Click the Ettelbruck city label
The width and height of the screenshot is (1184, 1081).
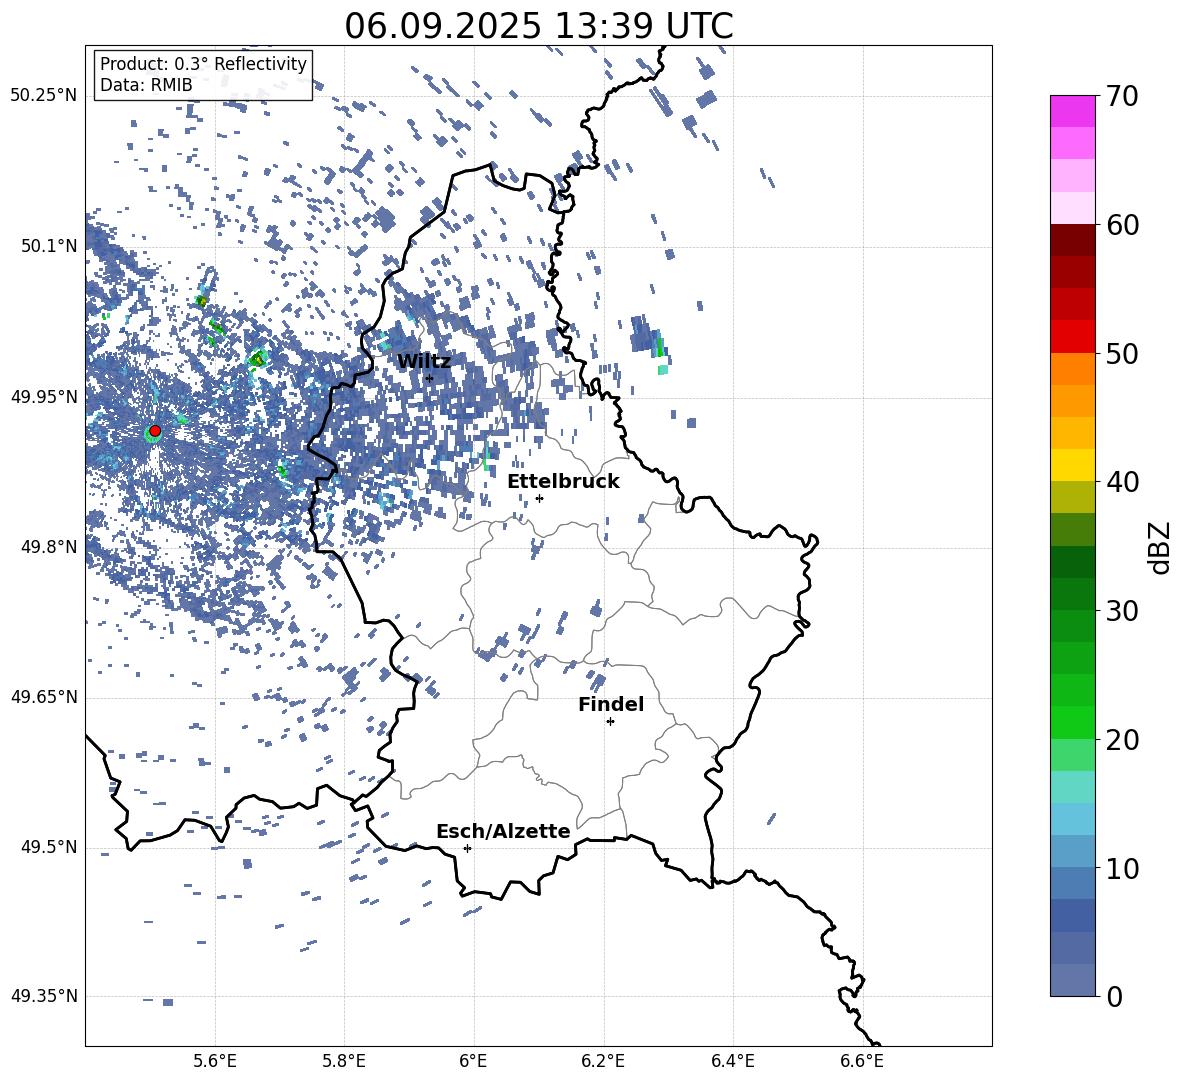pos(563,482)
